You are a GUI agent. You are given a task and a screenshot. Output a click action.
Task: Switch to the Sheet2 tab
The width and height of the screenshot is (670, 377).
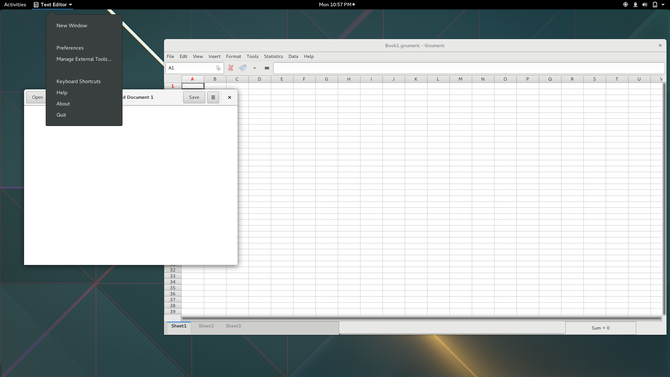pyautogui.click(x=206, y=326)
